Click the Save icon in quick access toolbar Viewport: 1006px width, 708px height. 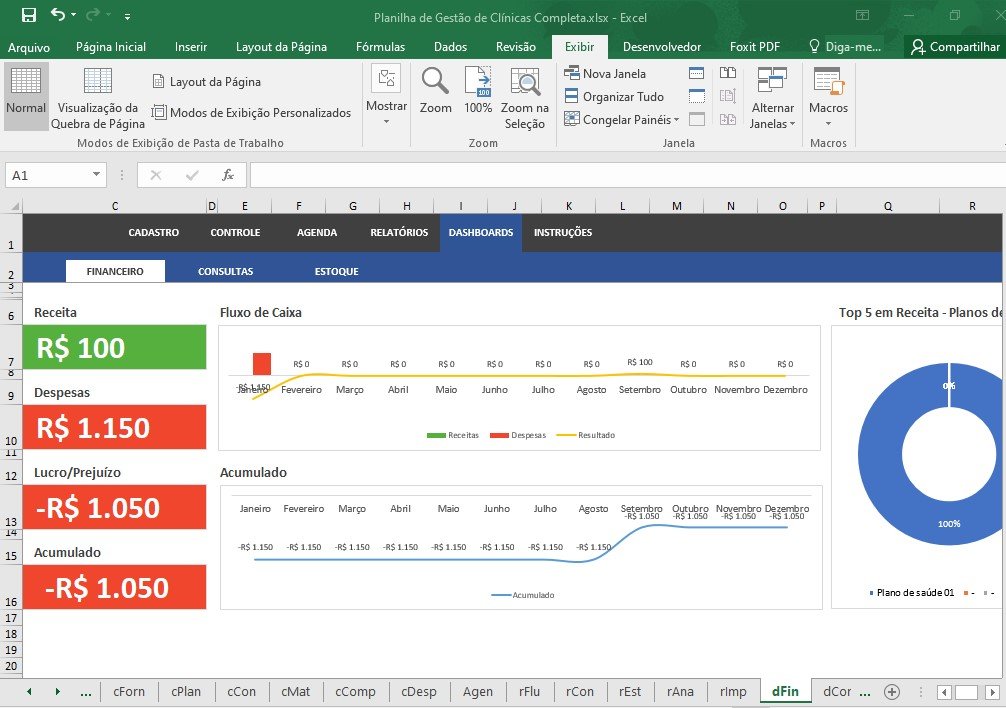click(28, 15)
